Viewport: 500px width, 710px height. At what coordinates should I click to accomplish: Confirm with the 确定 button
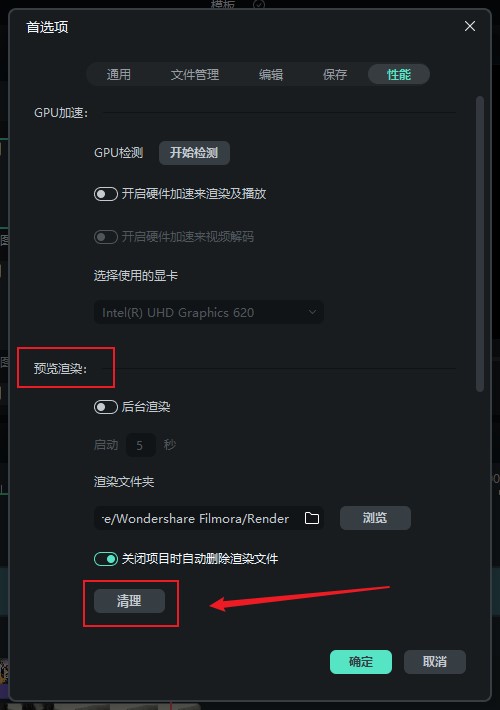[x=361, y=662]
